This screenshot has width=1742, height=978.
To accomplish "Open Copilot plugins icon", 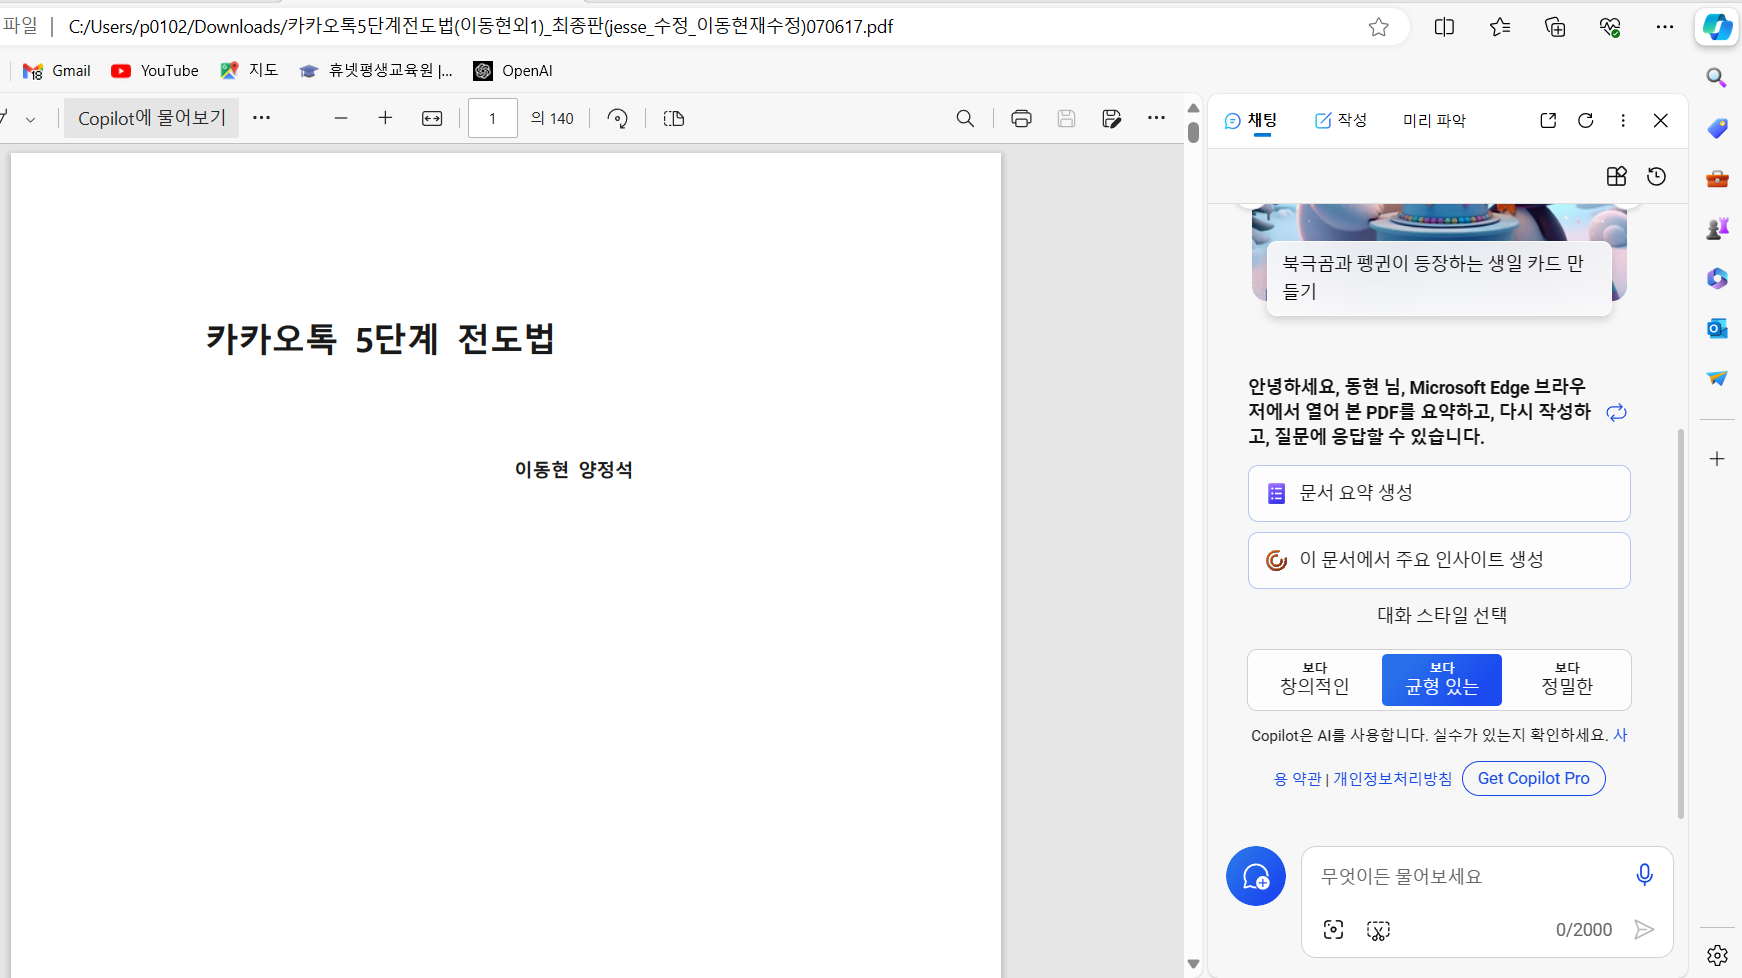I will pos(1617,176).
